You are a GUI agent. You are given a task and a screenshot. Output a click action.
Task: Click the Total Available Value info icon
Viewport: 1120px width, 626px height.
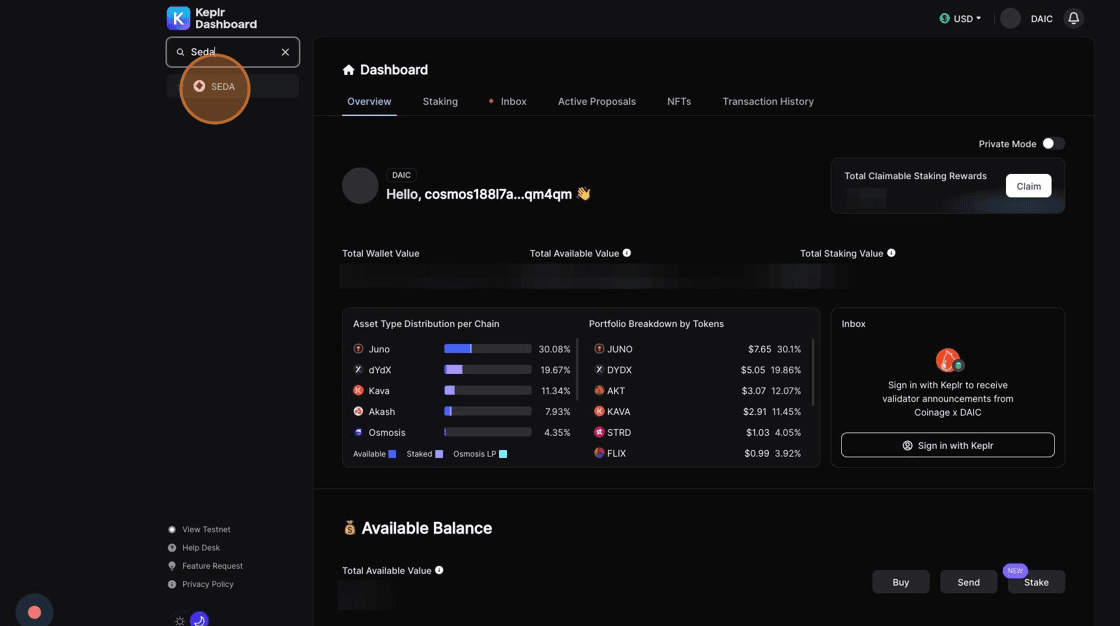[x=627, y=253]
